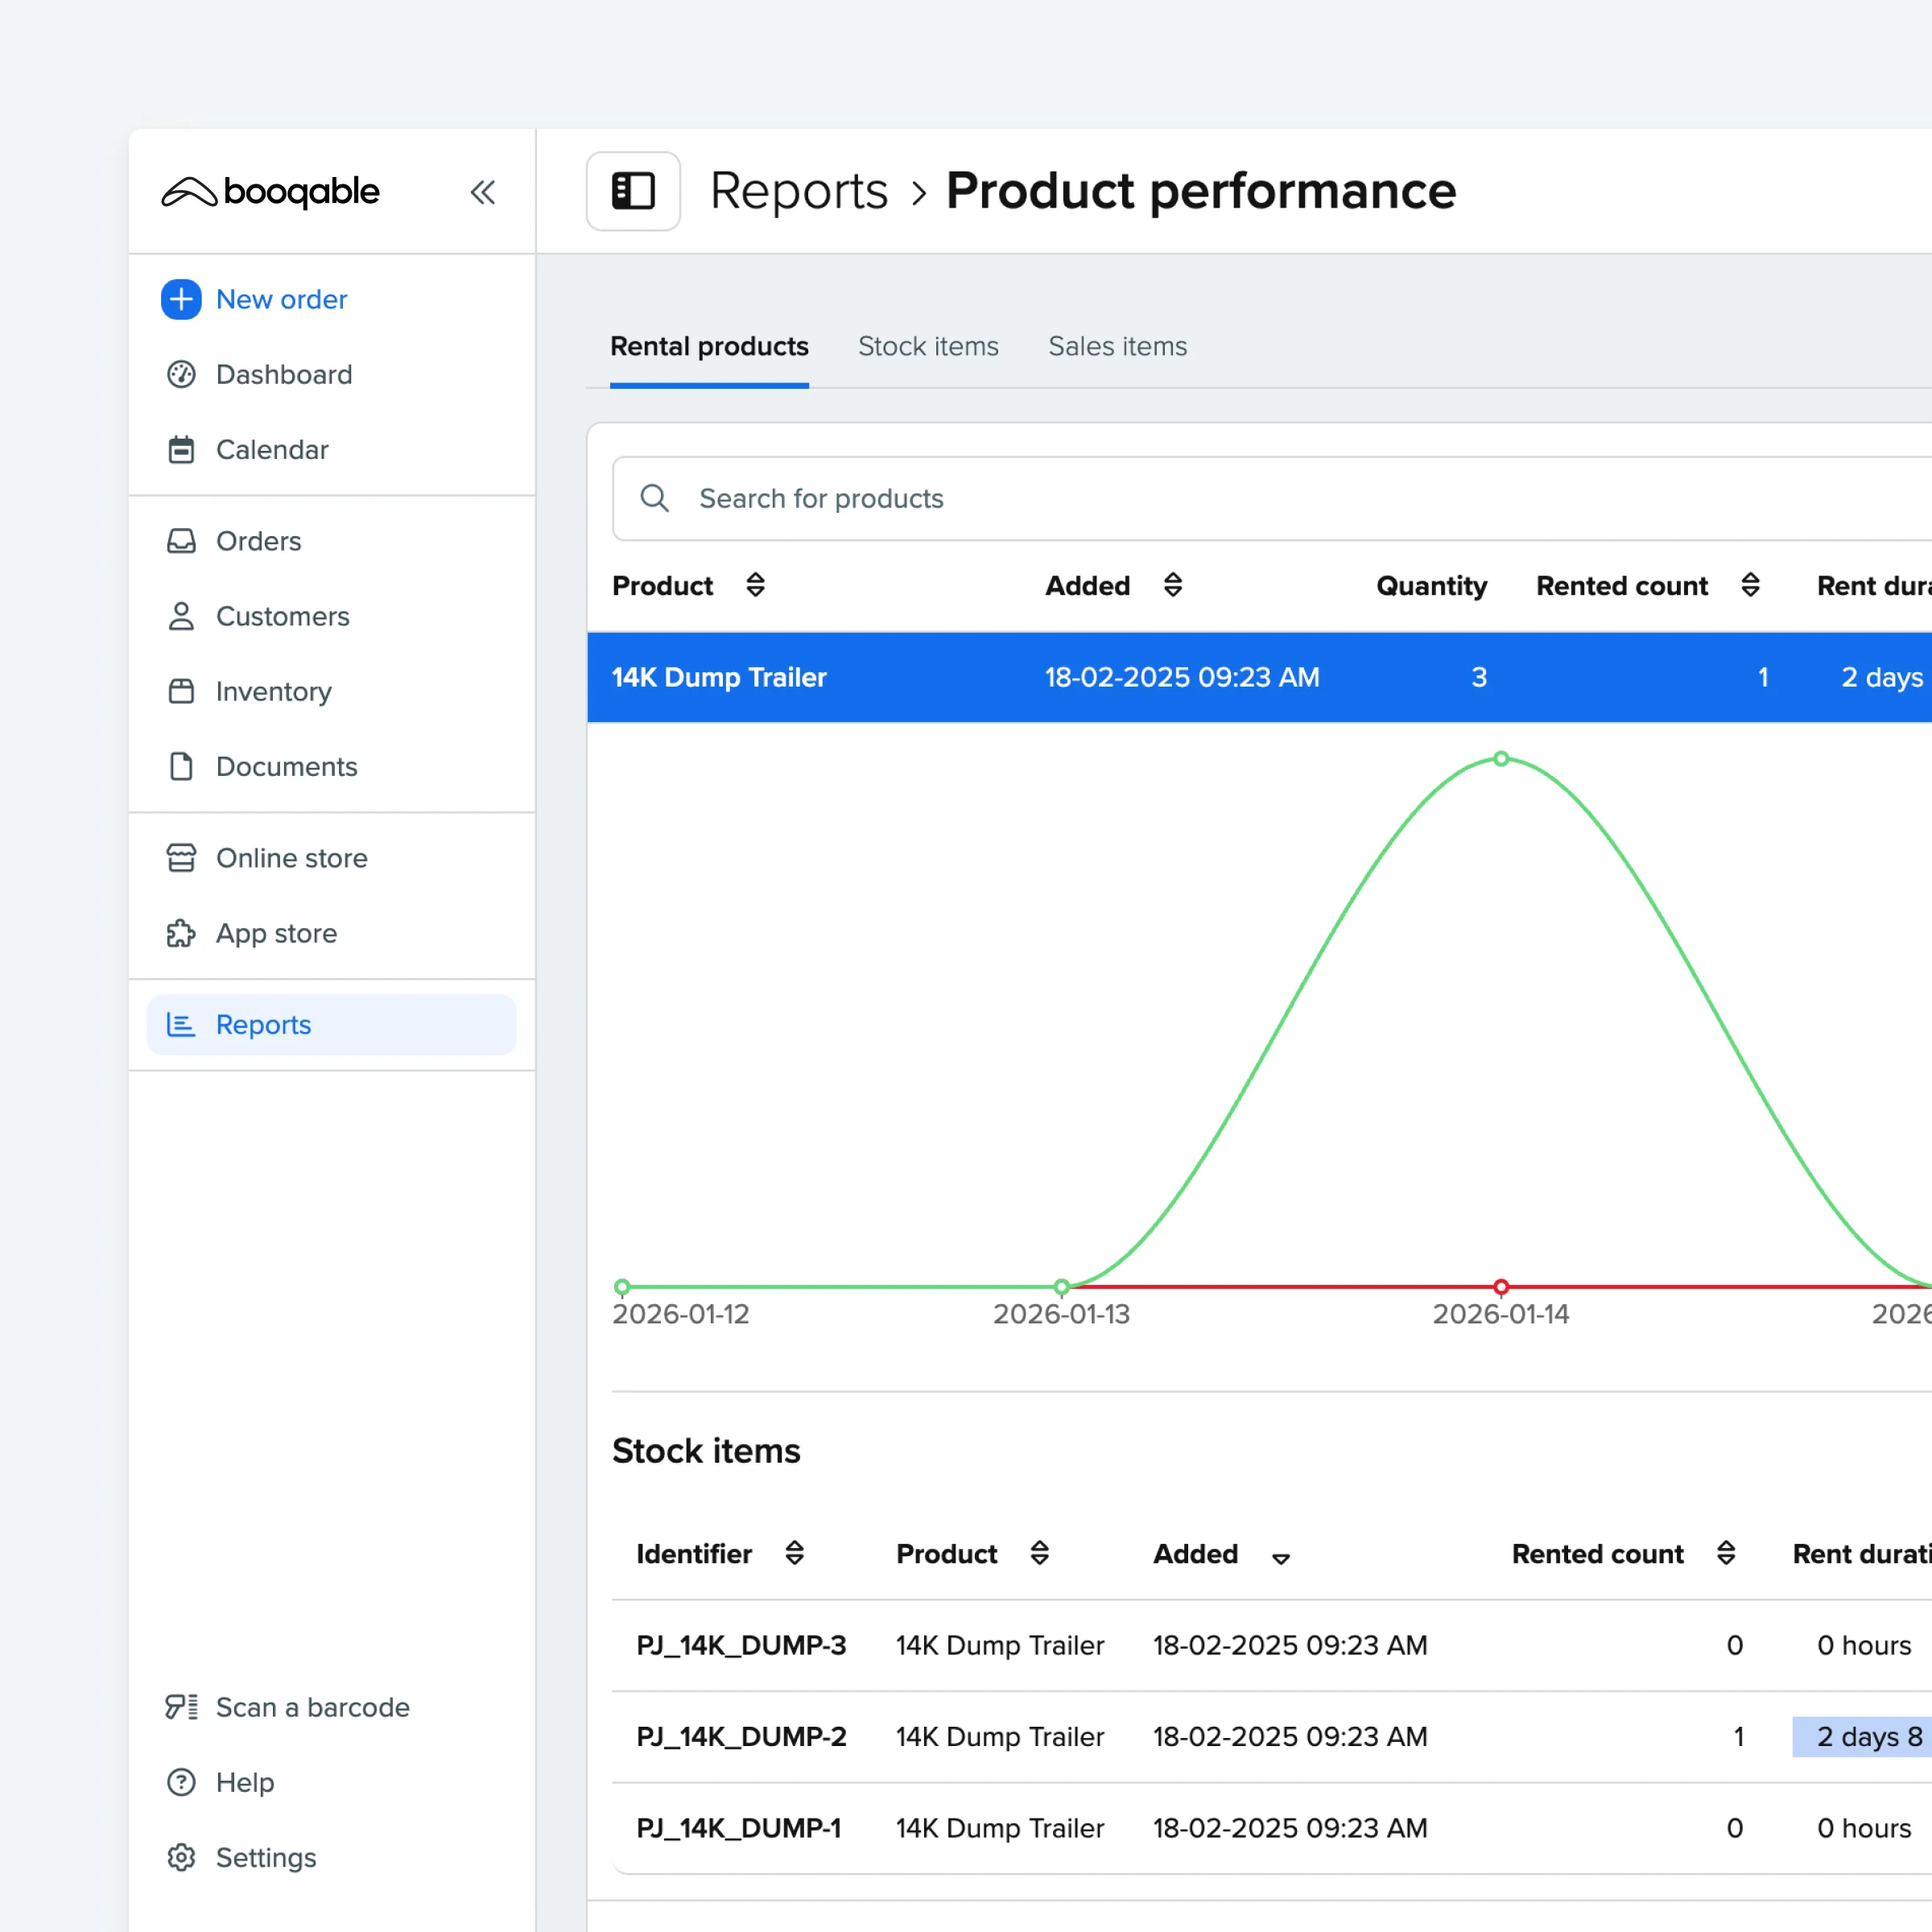The width and height of the screenshot is (1932, 1932).
Task: Open the Orders inbox icon
Action: pyautogui.click(x=181, y=541)
